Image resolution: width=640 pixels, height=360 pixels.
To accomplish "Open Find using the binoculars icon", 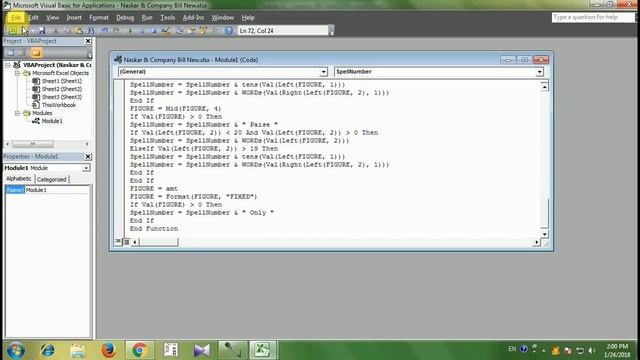I will (91, 31).
